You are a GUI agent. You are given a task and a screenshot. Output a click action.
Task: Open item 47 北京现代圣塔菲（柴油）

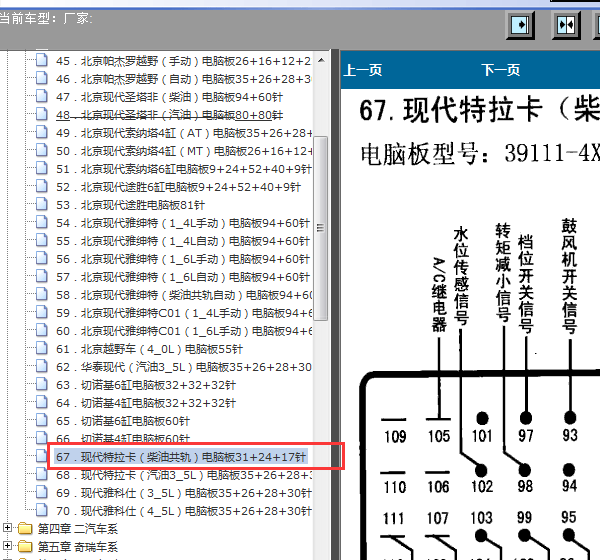(x=169, y=97)
